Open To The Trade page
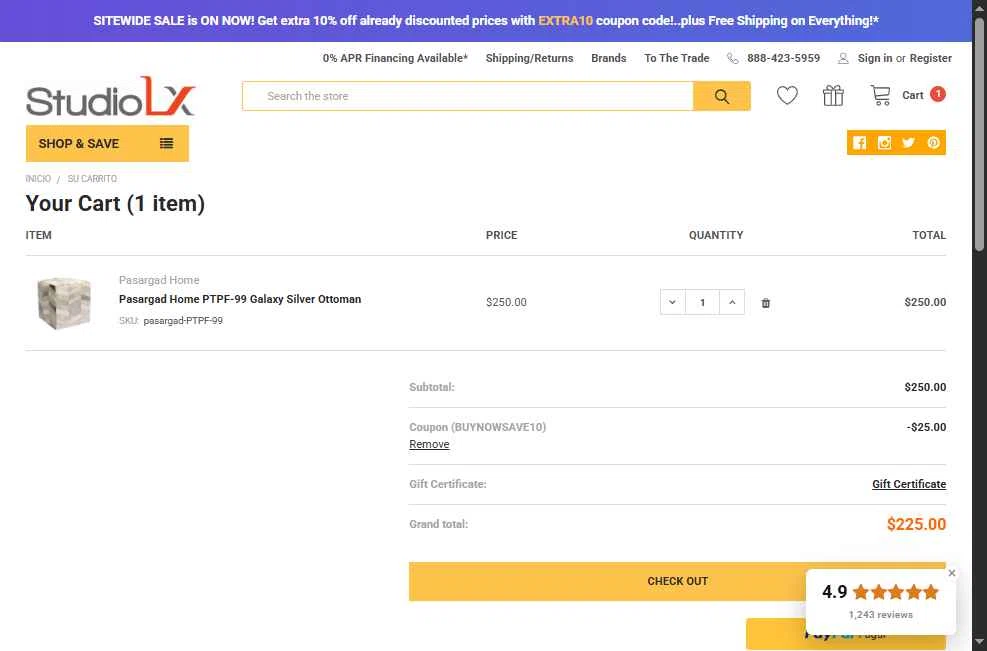Viewport: 987px width, 651px height. pyautogui.click(x=677, y=58)
